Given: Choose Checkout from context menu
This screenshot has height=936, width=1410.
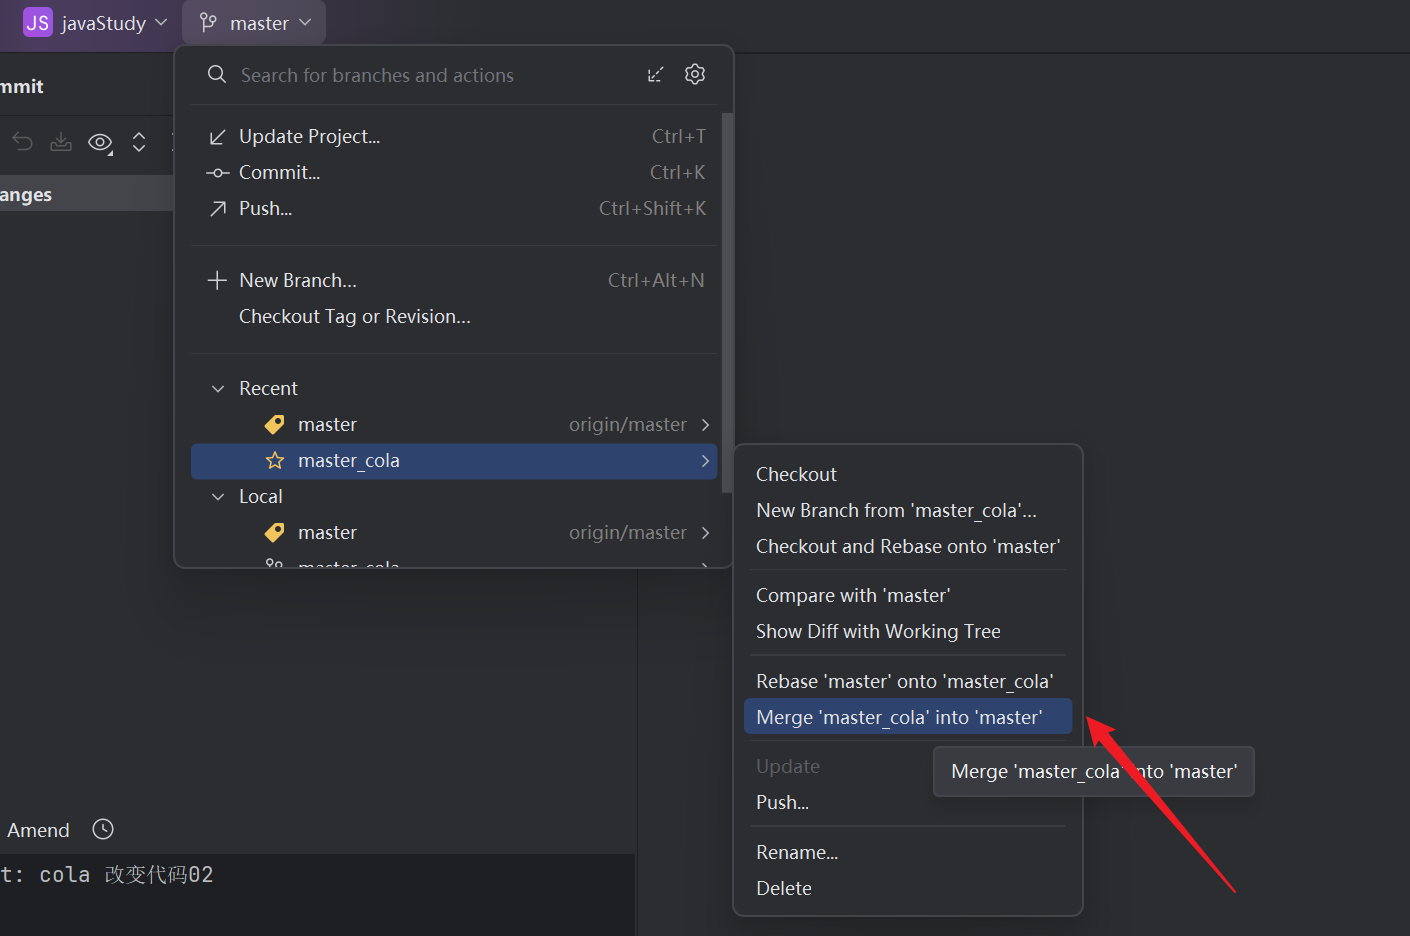Looking at the screenshot, I should (x=908, y=474).
